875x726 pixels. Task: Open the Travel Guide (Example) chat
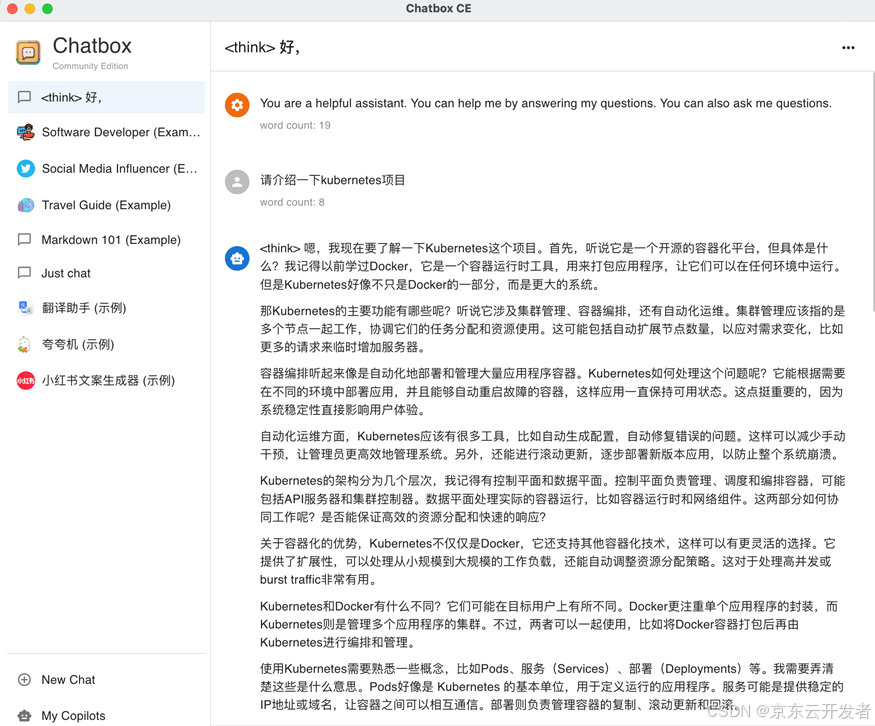[107, 205]
